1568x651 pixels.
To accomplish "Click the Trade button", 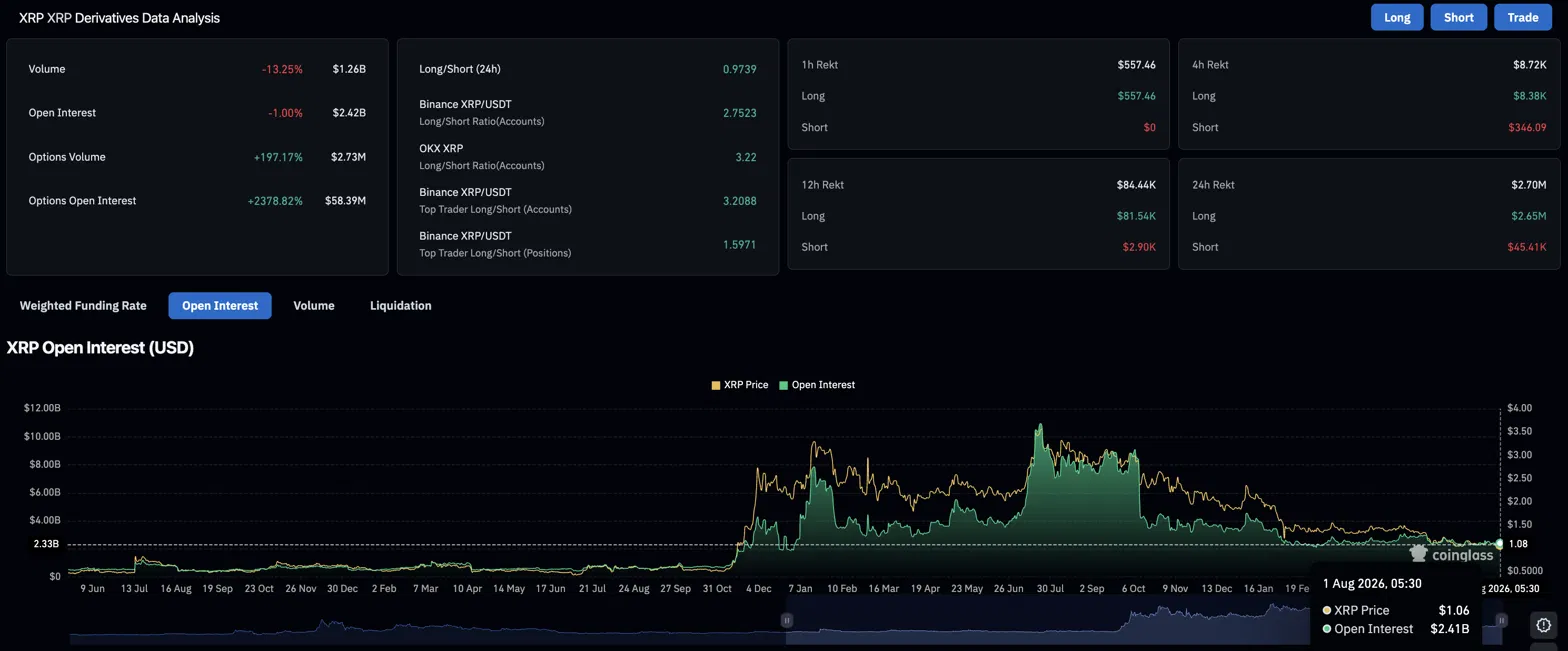I will coord(1522,17).
